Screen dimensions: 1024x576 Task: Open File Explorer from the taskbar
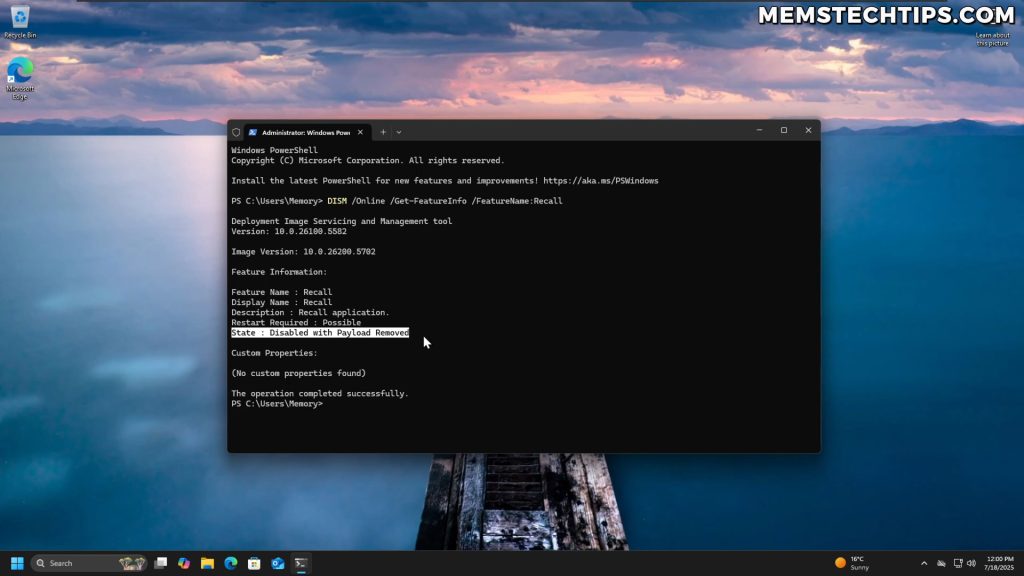(x=208, y=563)
